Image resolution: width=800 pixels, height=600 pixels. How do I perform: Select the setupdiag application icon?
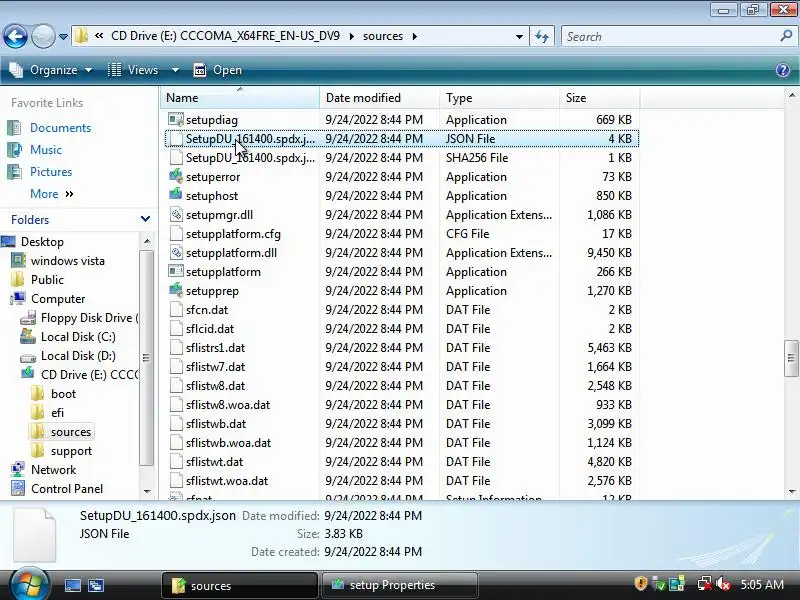tap(176, 119)
